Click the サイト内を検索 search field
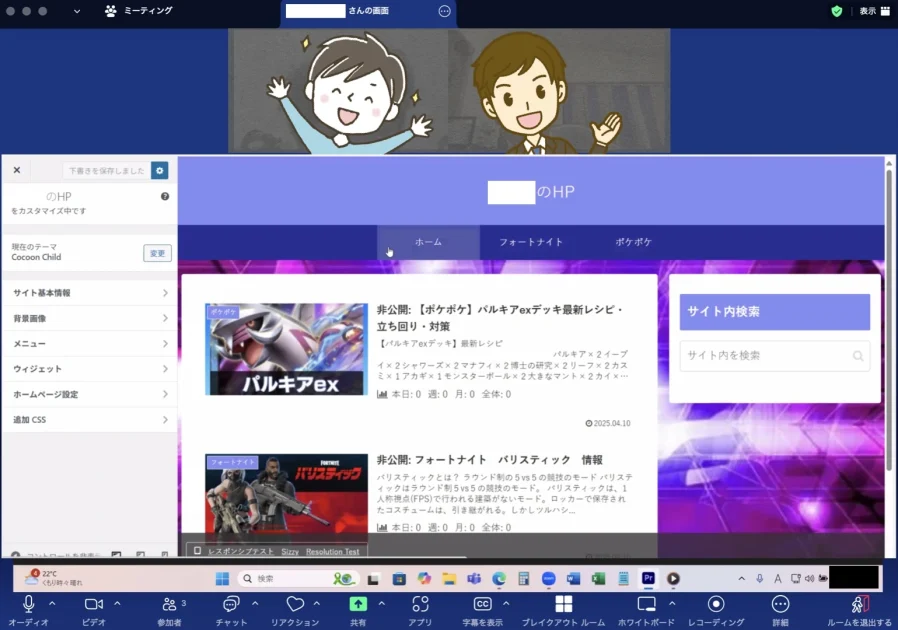This screenshot has width=898, height=630. point(775,356)
